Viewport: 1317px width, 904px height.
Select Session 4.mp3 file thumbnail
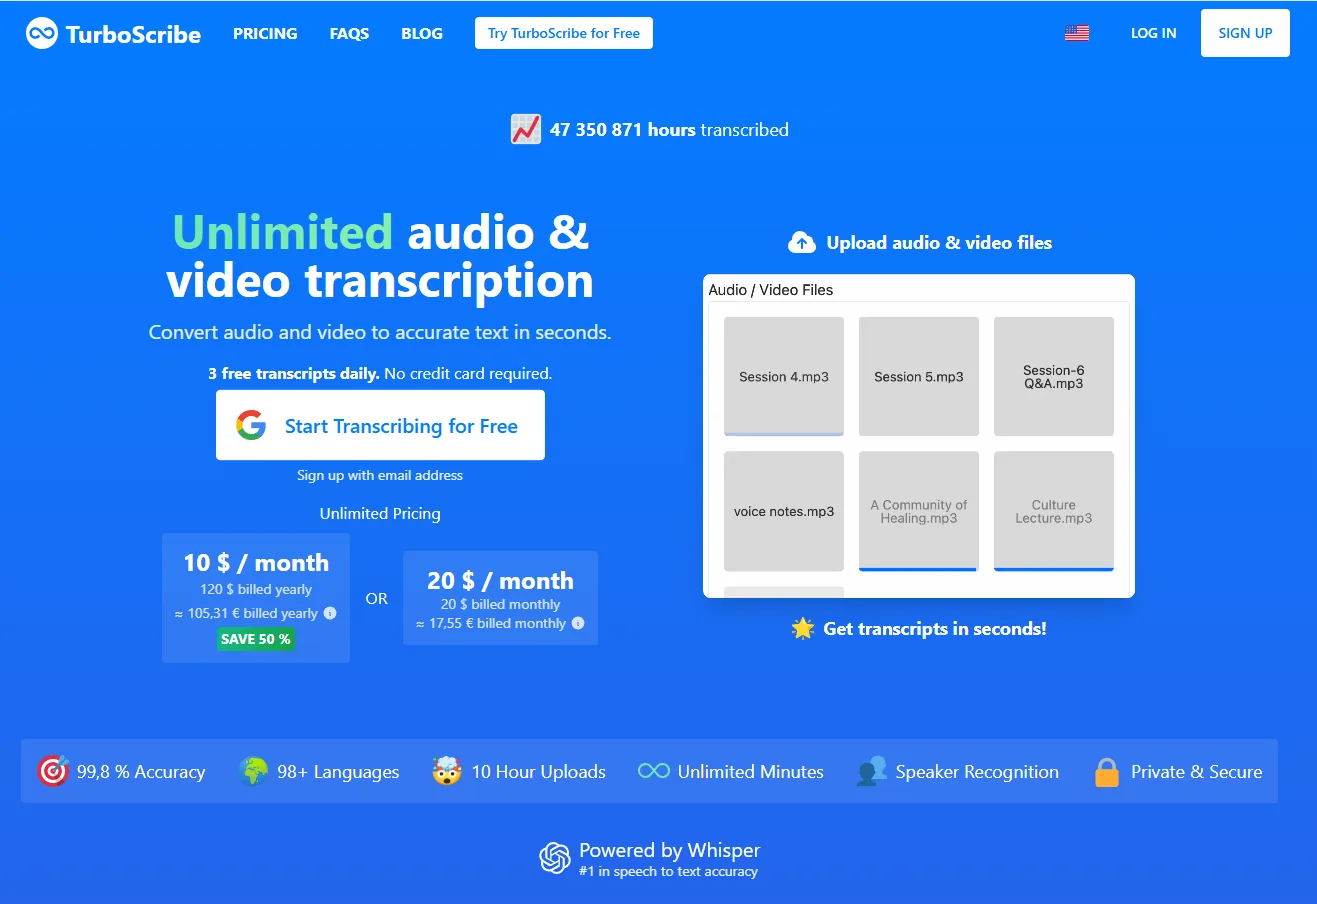(784, 376)
